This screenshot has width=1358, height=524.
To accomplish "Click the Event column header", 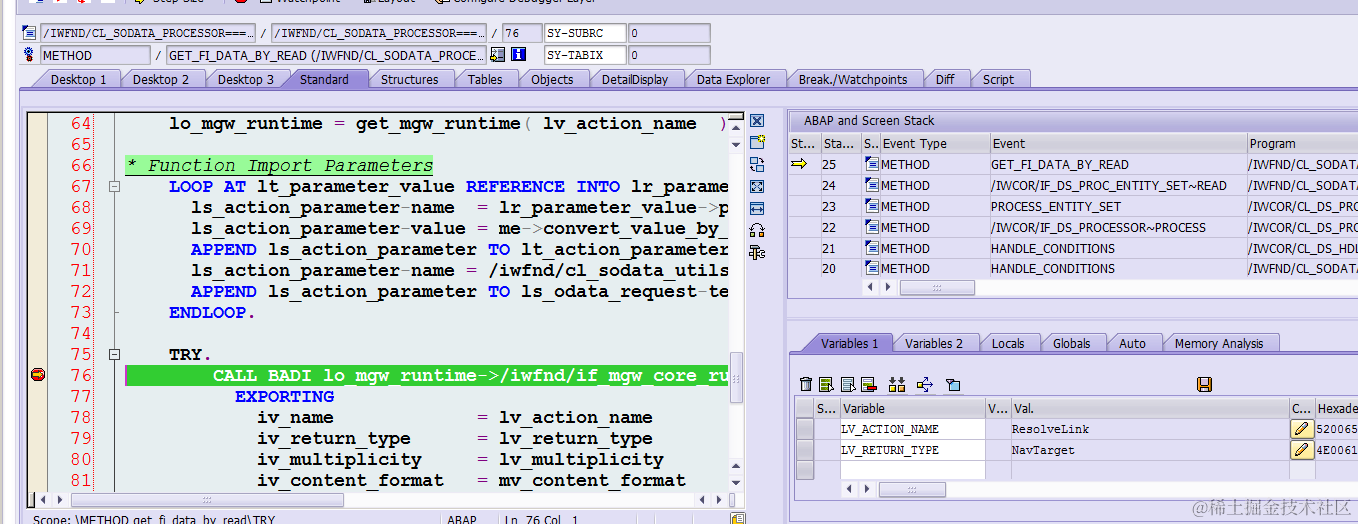I will point(1118,143).
